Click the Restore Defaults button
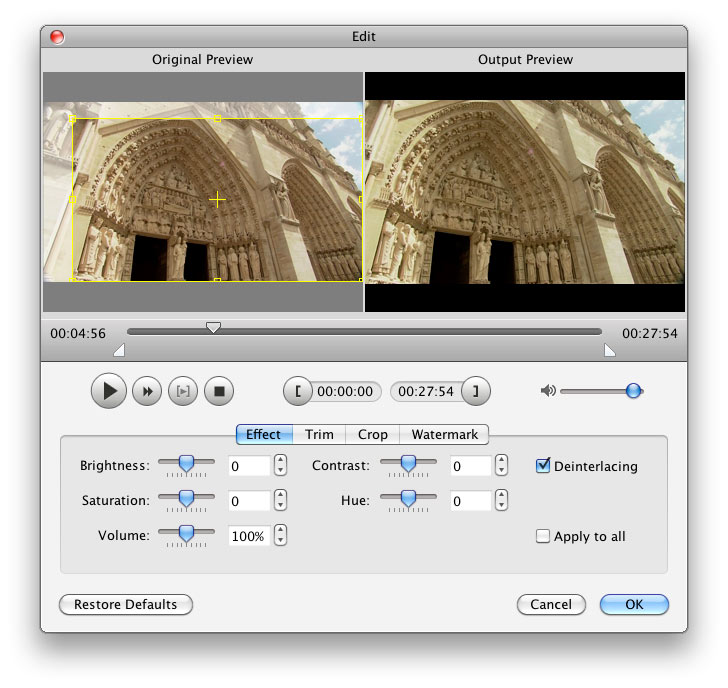This screenshot has height=688, width=728. pyautogui.click(x=126, y=604)
